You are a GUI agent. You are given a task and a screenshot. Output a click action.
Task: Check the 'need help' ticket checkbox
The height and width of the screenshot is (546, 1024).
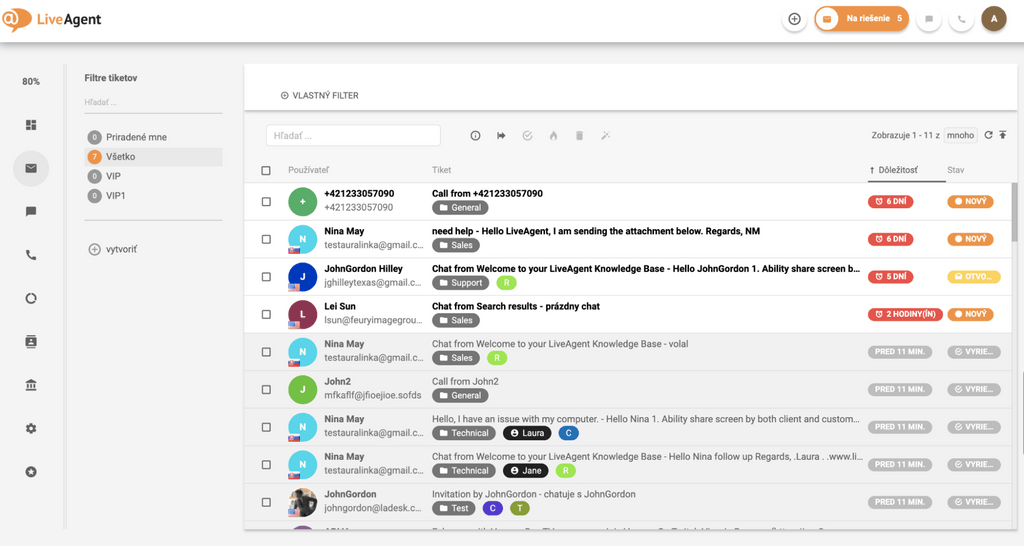266,239
